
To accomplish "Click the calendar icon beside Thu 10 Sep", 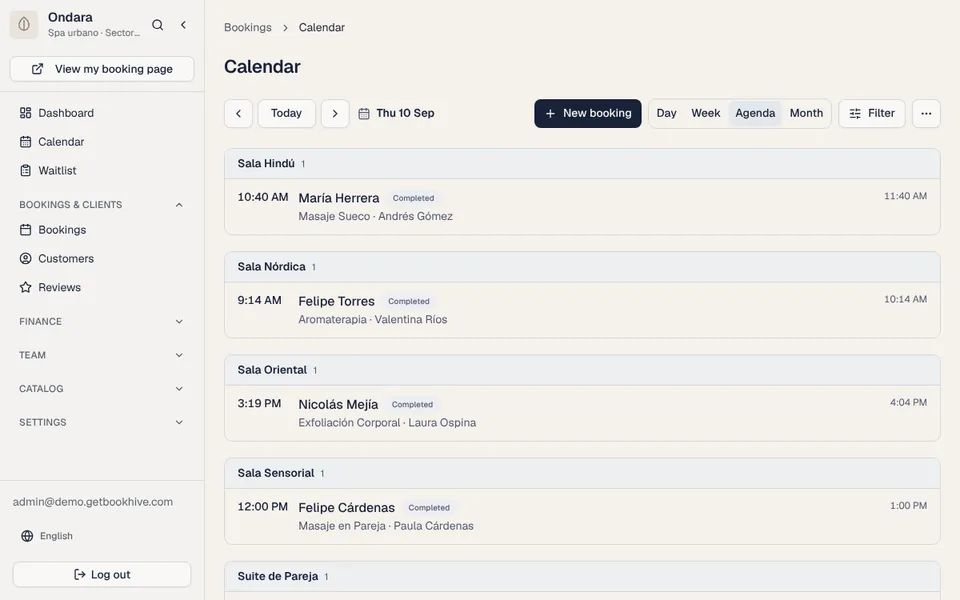I will click(364, 113).
